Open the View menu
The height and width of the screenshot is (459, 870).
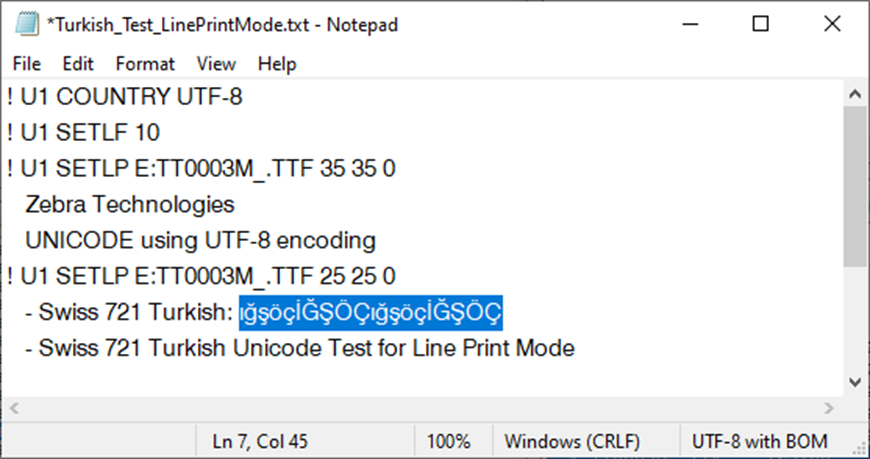click(216, 64)
